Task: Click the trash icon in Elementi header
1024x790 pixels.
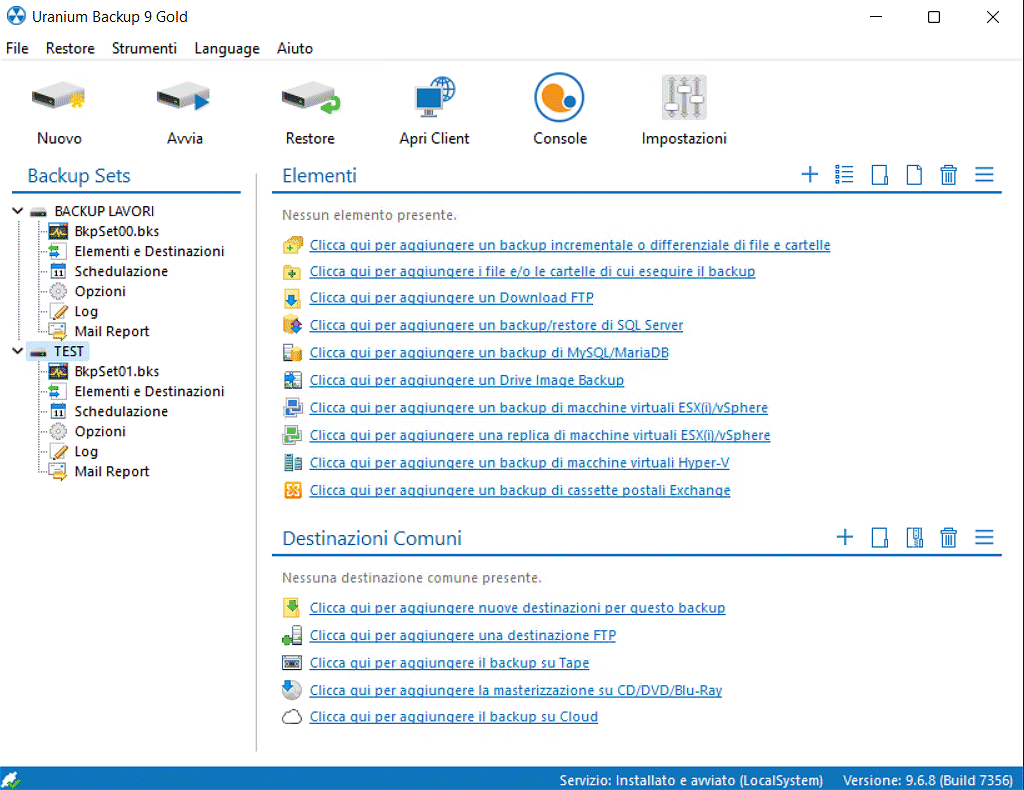Action: (948, 174)
